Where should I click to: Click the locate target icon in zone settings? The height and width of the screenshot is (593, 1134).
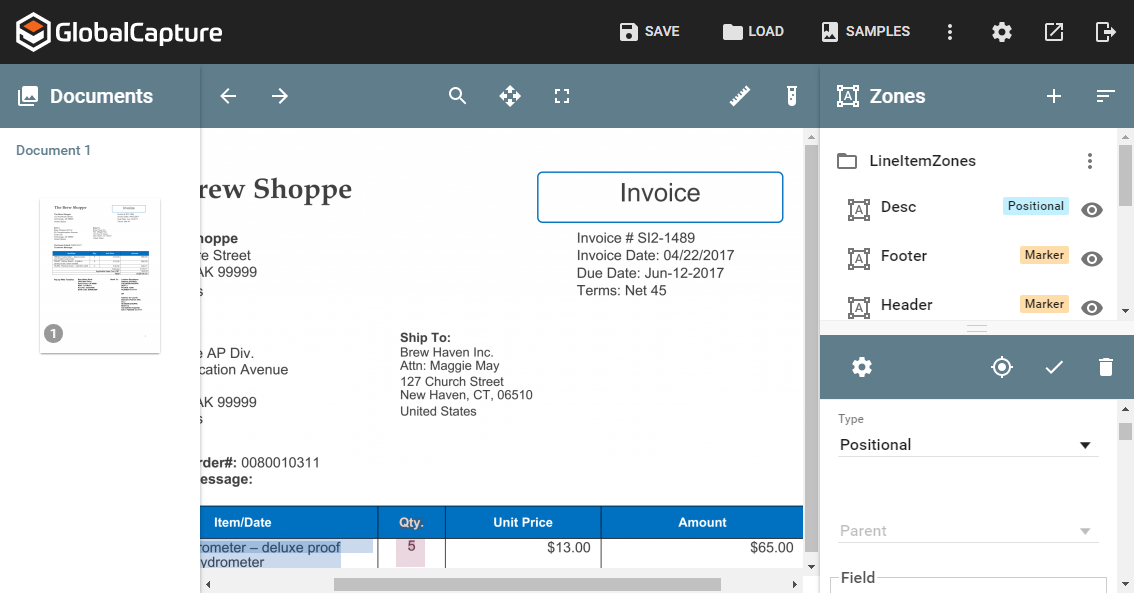point(1002,367)
